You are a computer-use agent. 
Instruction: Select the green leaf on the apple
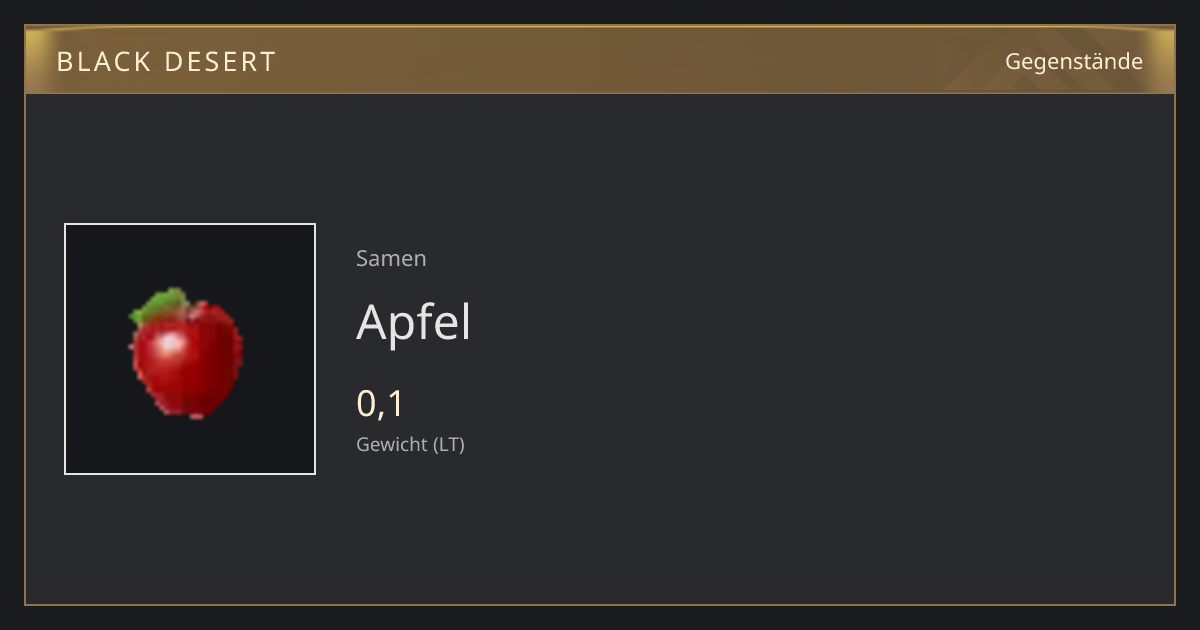(160, 305)
